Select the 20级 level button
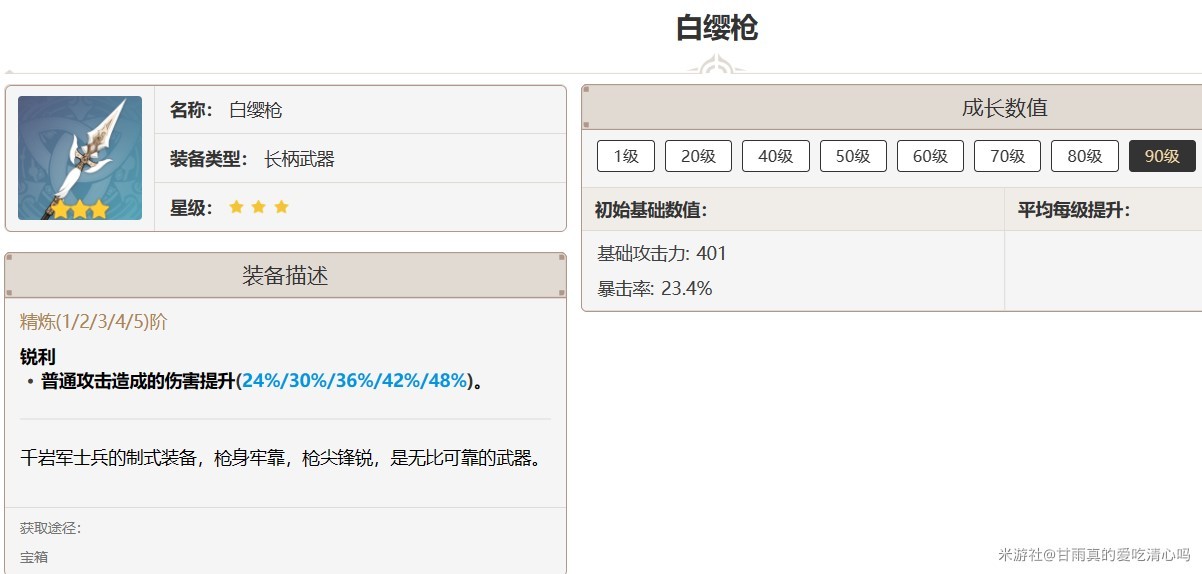Viewport: 1202px width, 574px height. (x=698, y=156)
